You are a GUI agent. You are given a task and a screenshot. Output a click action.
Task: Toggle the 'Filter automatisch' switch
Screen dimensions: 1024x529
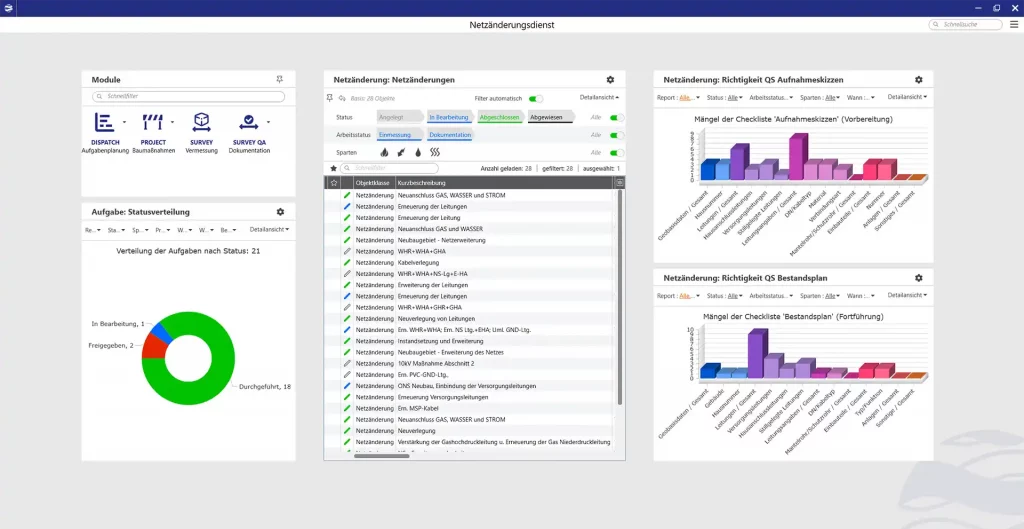[x=536, y=98]
